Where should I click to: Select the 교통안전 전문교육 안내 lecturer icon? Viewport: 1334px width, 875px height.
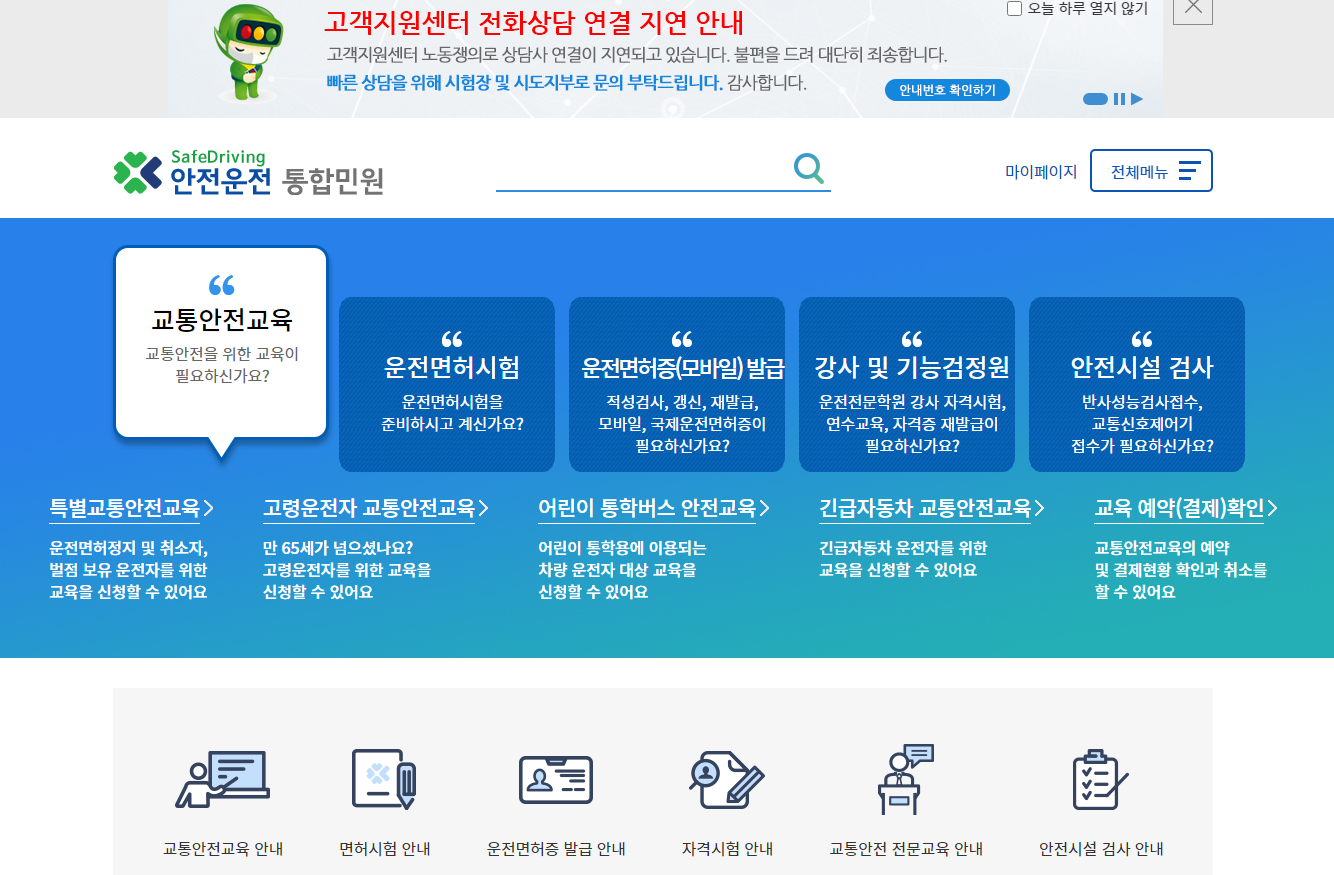[901, 780]
